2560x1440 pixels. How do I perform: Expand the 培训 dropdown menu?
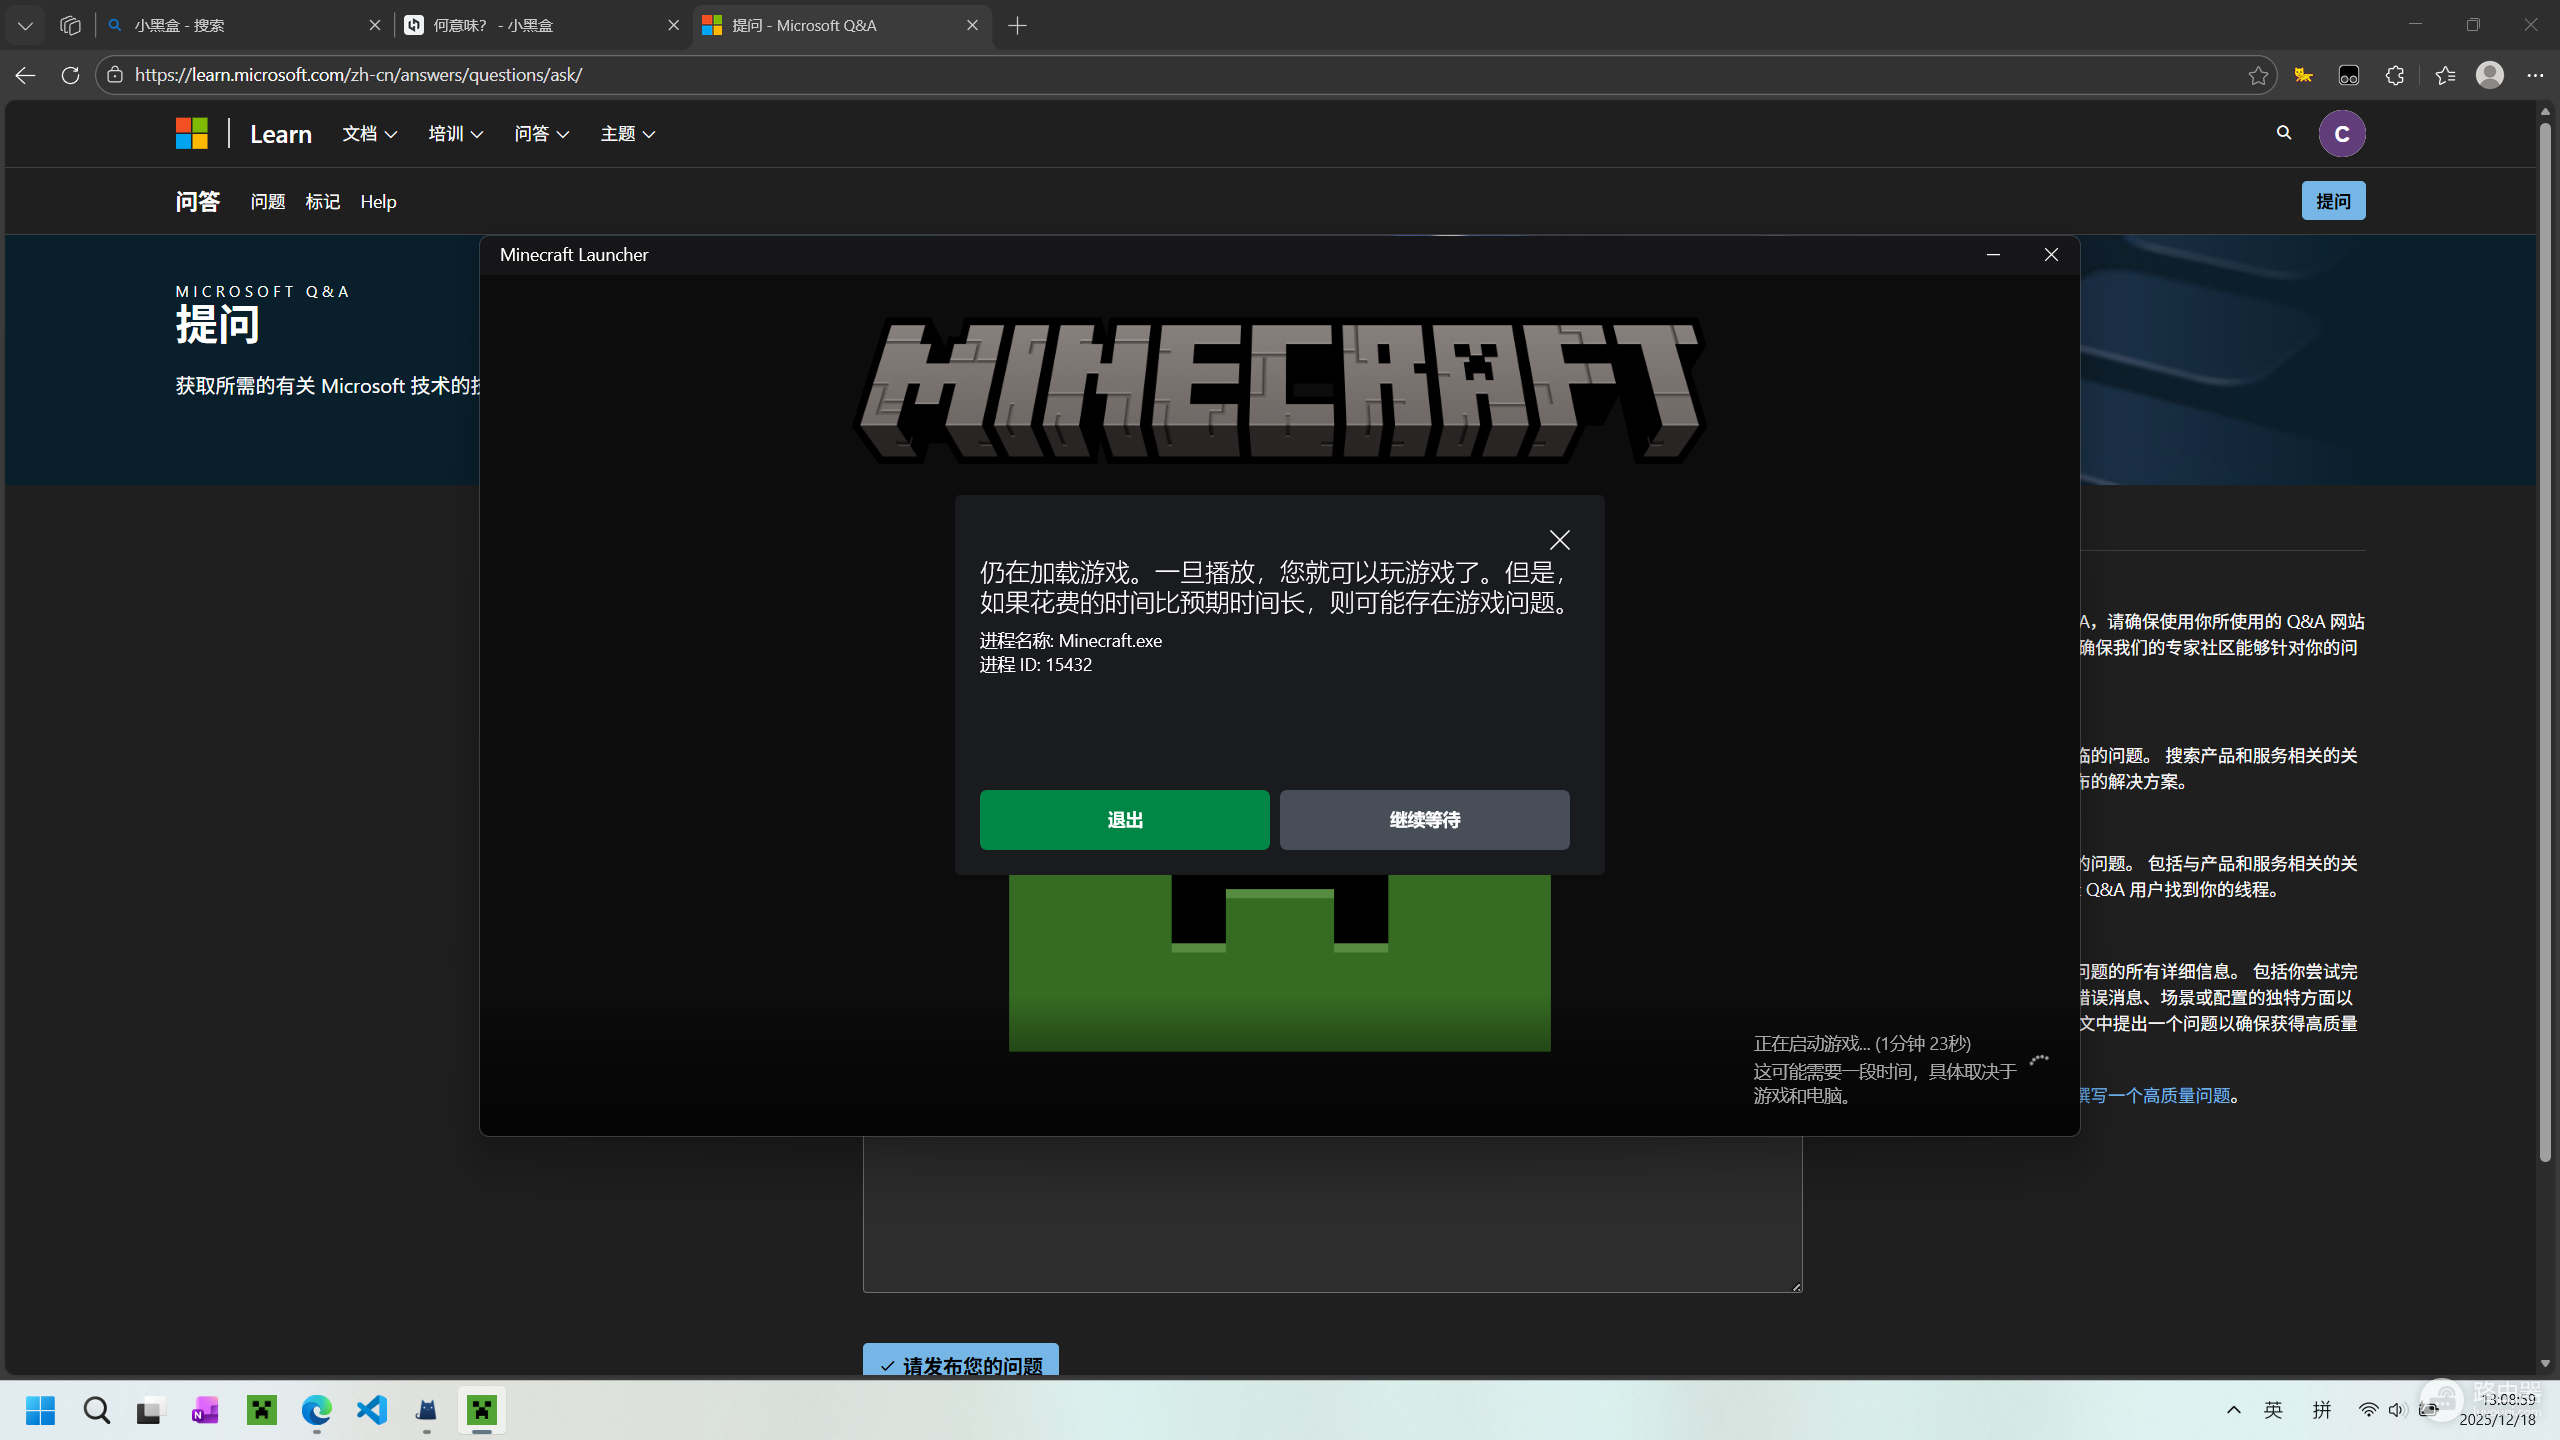coord(455,134)
